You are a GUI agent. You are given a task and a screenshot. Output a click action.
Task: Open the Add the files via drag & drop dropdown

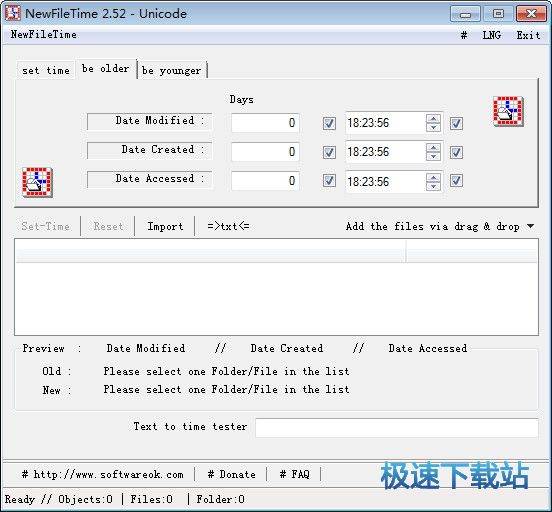(440, 226)
